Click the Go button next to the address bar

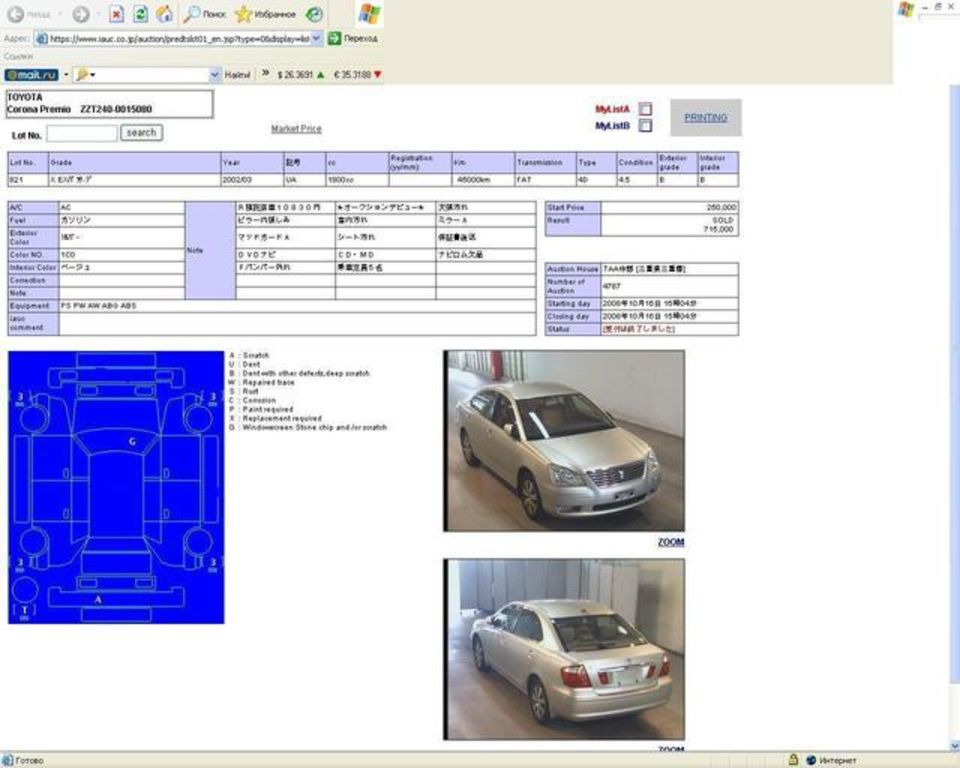click(353, 38)
